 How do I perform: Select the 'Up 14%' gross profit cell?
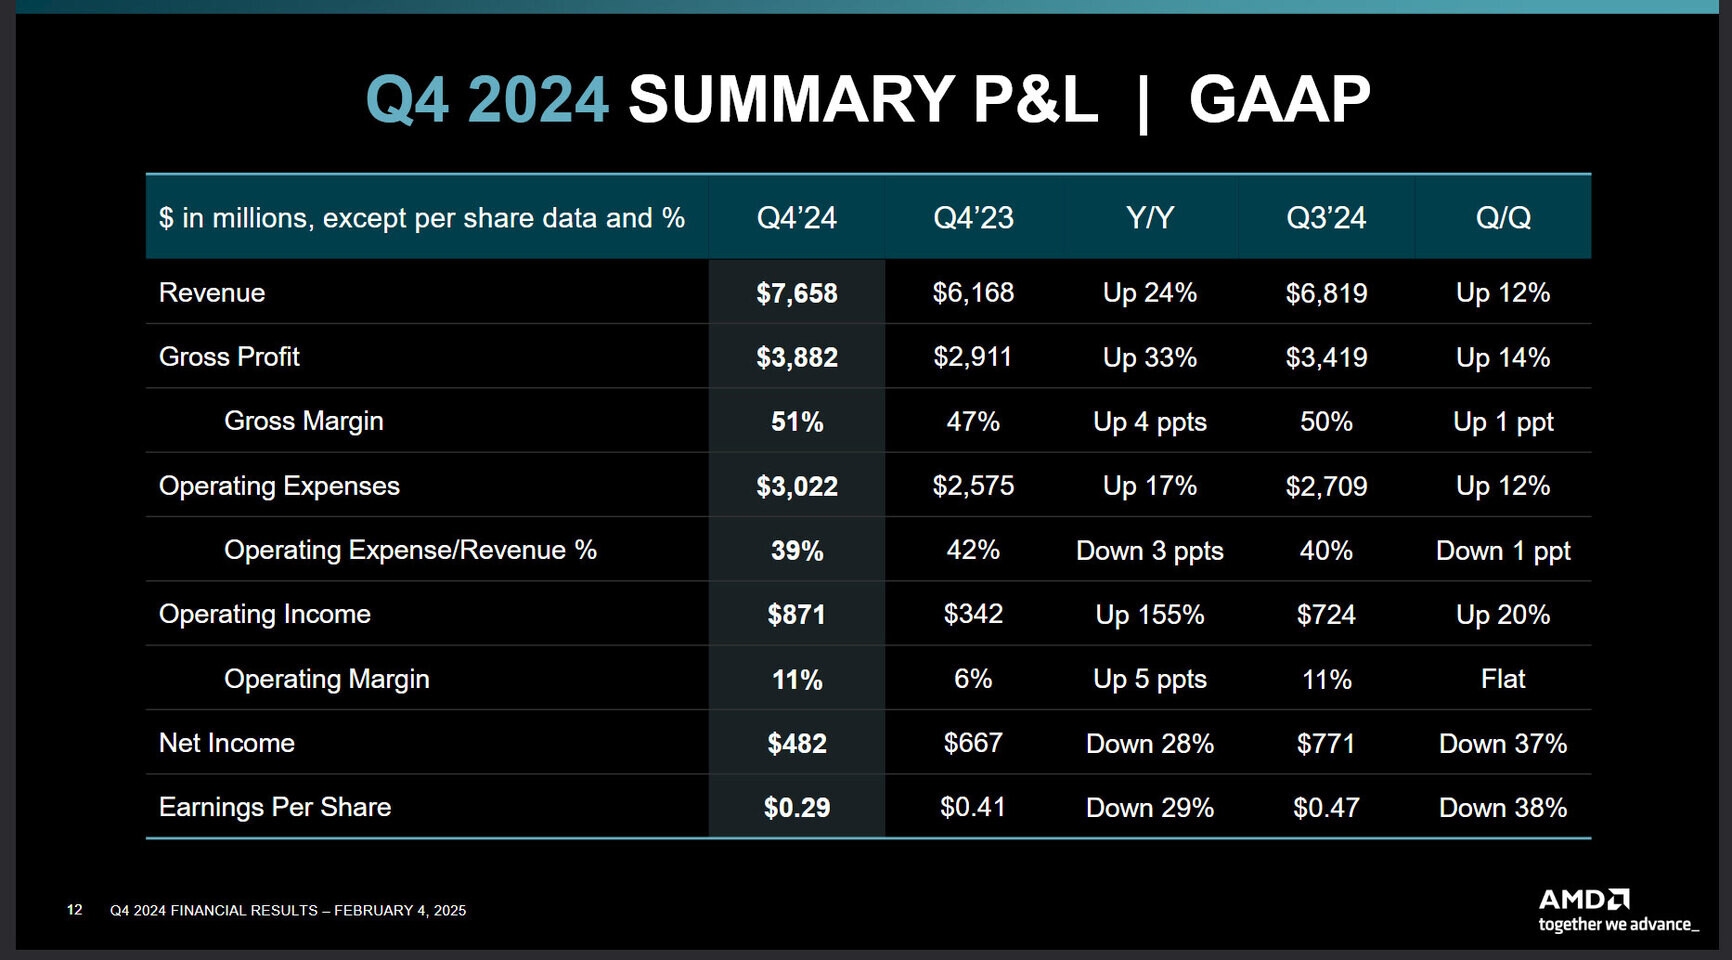click(x=1503, y=357)
